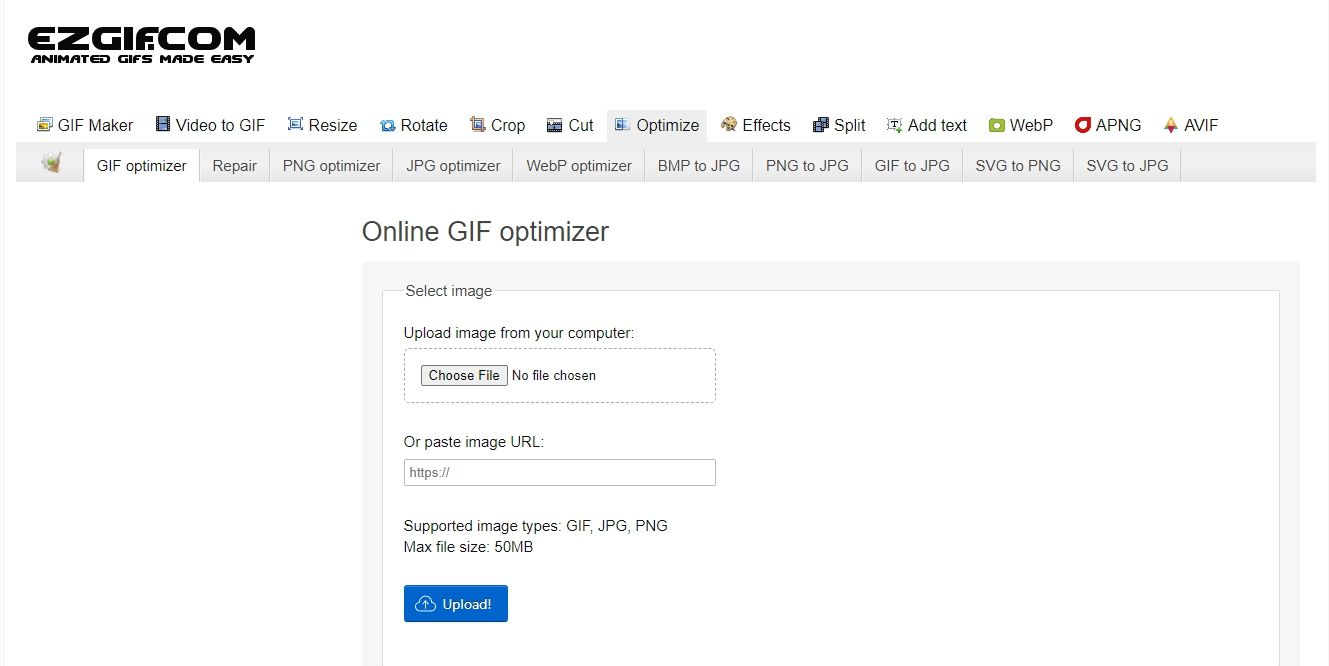Switch to the Repair tab
1329x666 pixels.
click(234, 166)
